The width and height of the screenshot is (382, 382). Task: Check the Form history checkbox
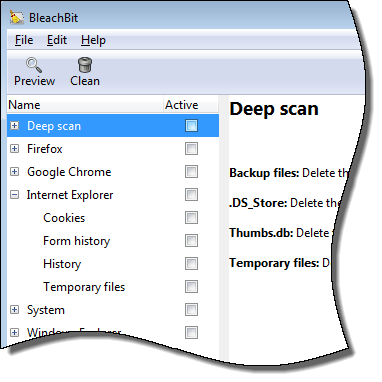[x=191, y=241]
